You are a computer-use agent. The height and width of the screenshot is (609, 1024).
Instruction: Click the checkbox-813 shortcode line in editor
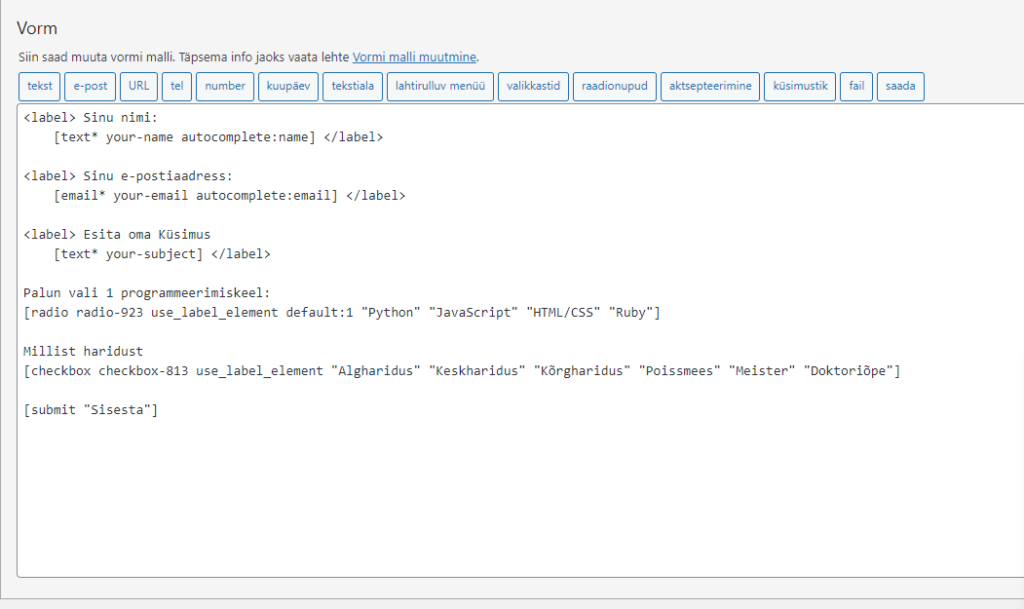pos(460,371)
